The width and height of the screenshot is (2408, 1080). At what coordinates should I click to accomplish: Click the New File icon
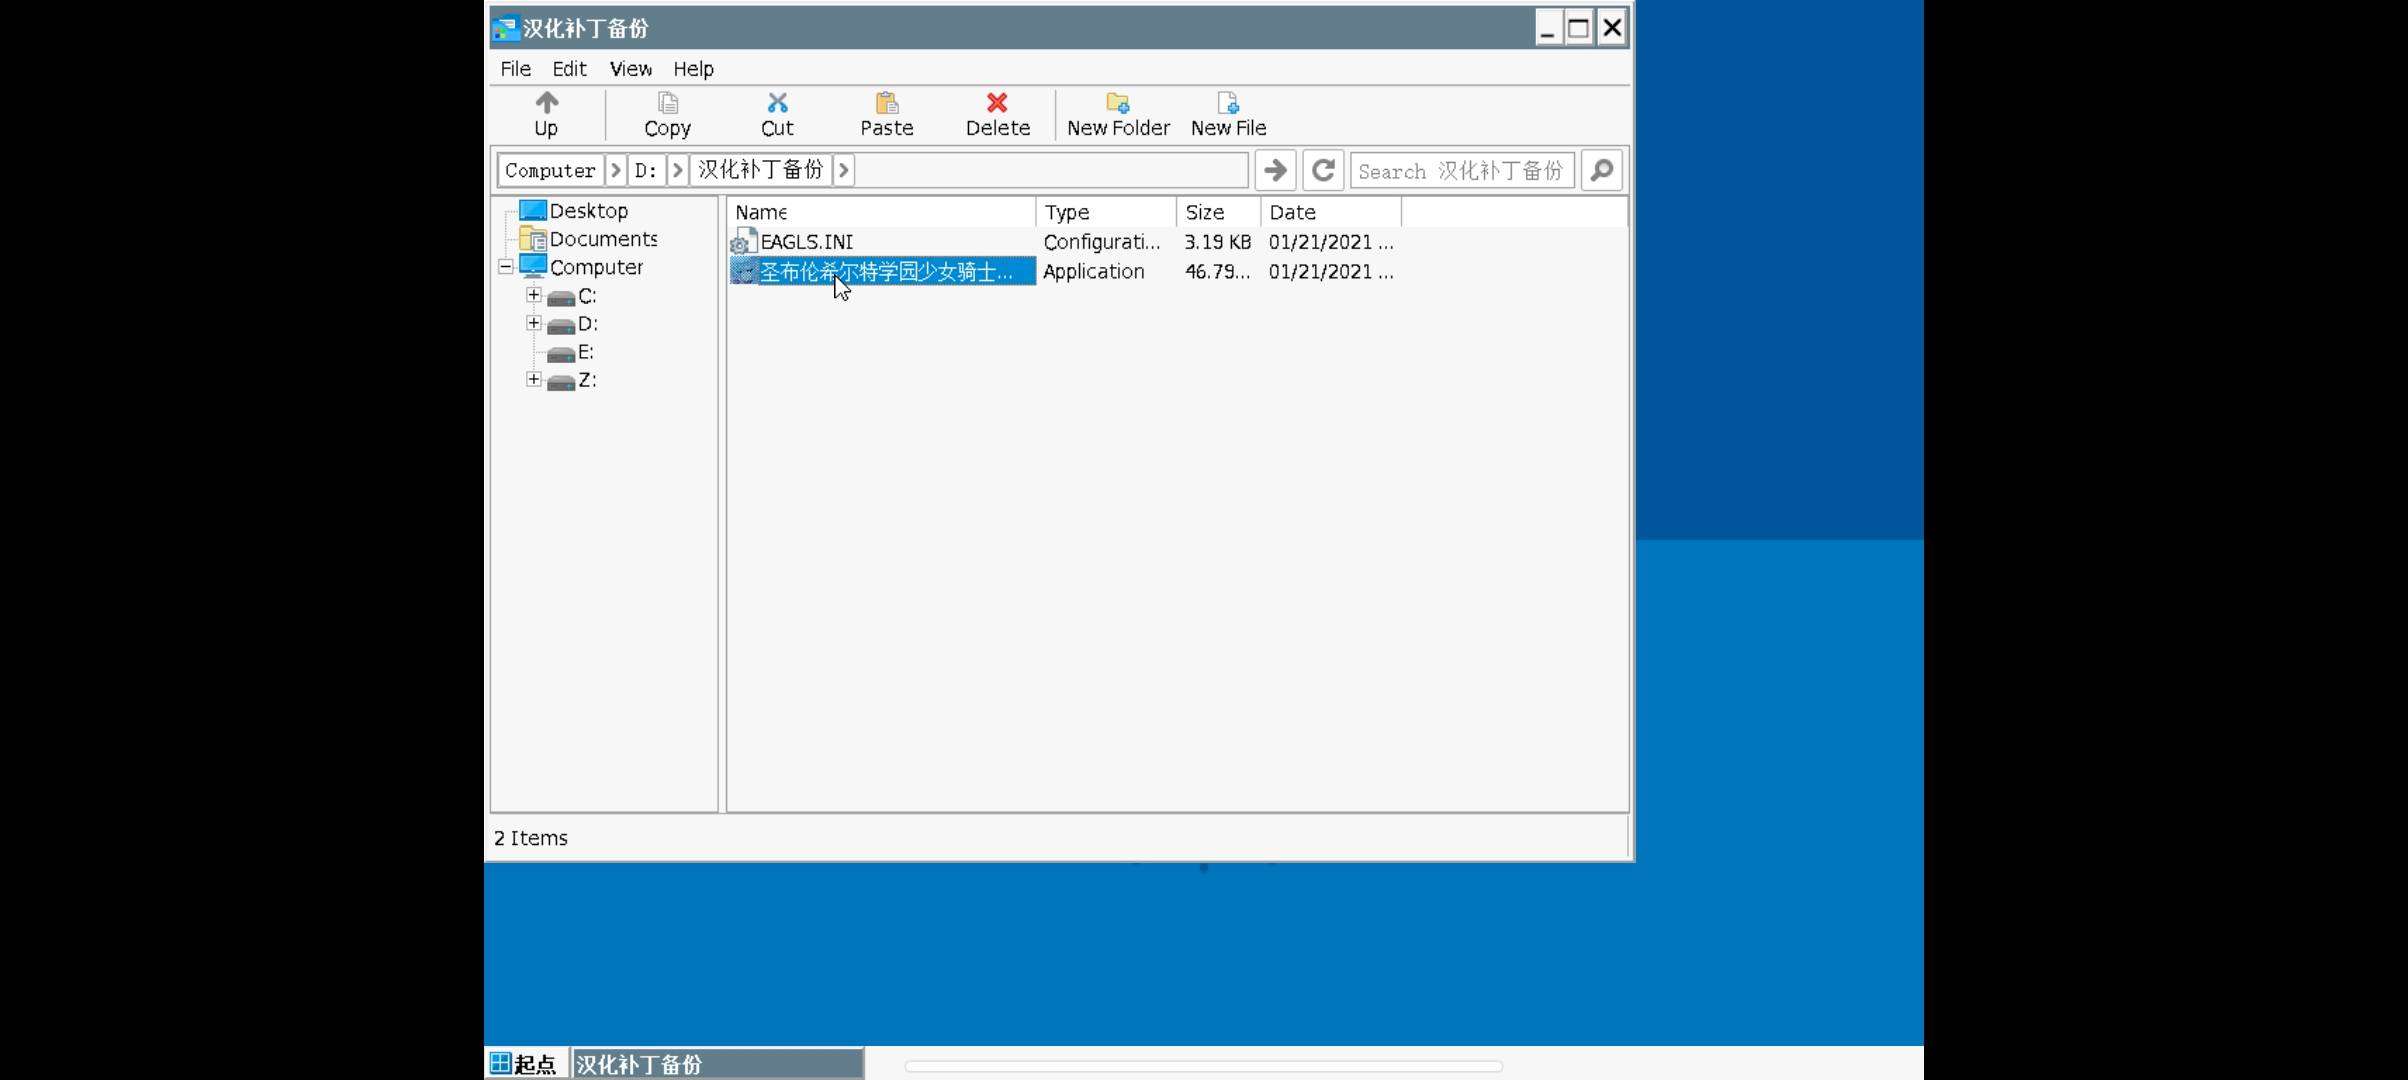pos(1228,103)
